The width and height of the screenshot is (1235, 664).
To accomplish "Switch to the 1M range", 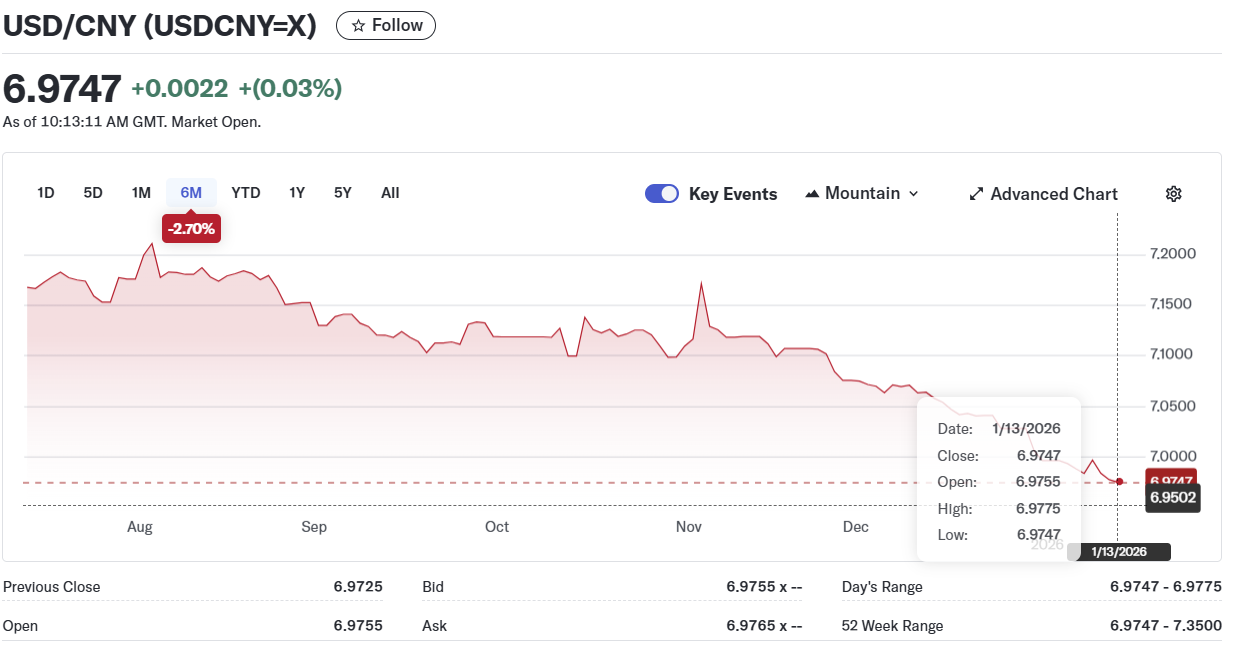I will click(141, 193).
